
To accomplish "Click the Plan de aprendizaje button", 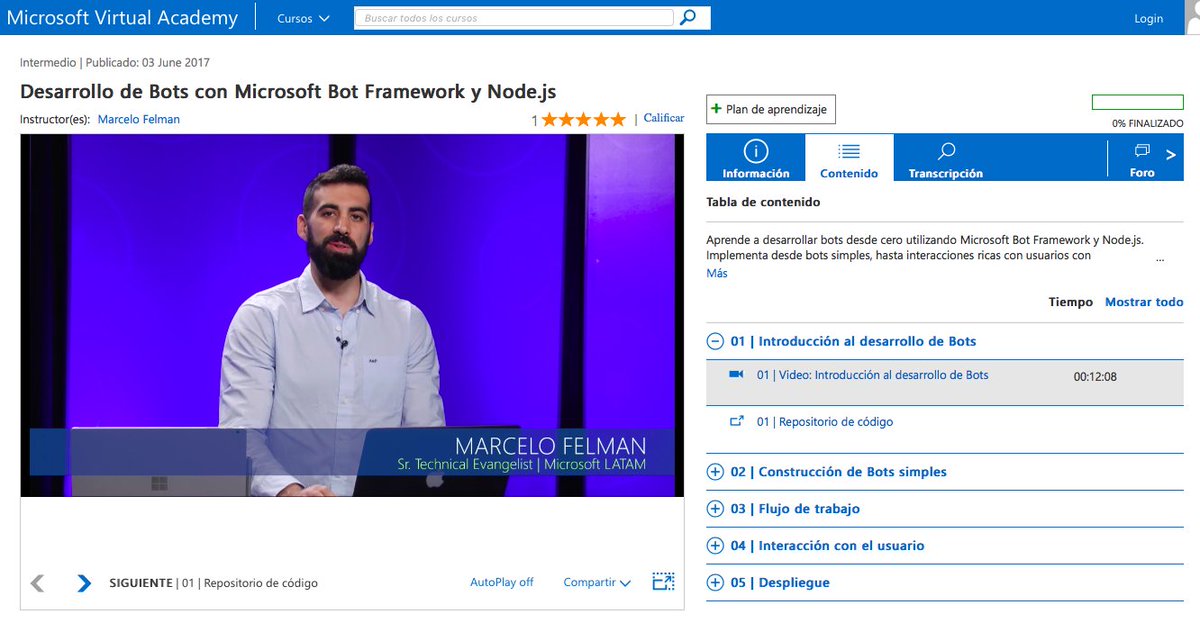I will pos(771,109).
